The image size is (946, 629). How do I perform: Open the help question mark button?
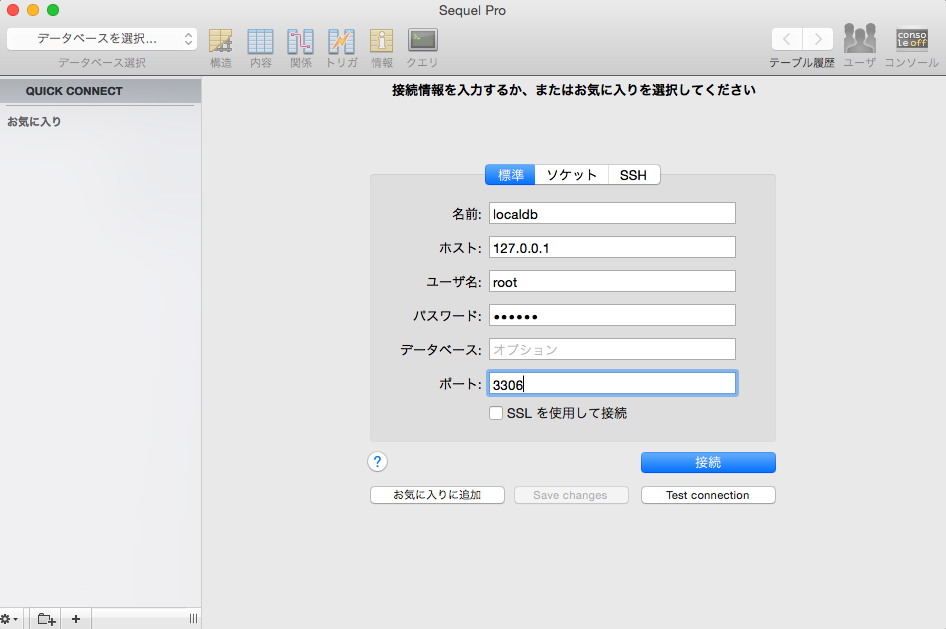[x=378, y=462]
